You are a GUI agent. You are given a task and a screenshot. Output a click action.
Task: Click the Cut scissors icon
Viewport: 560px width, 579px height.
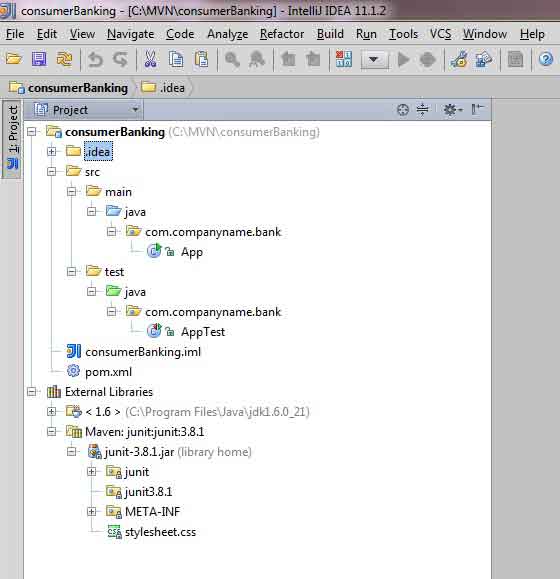click(x=150, y=59)
